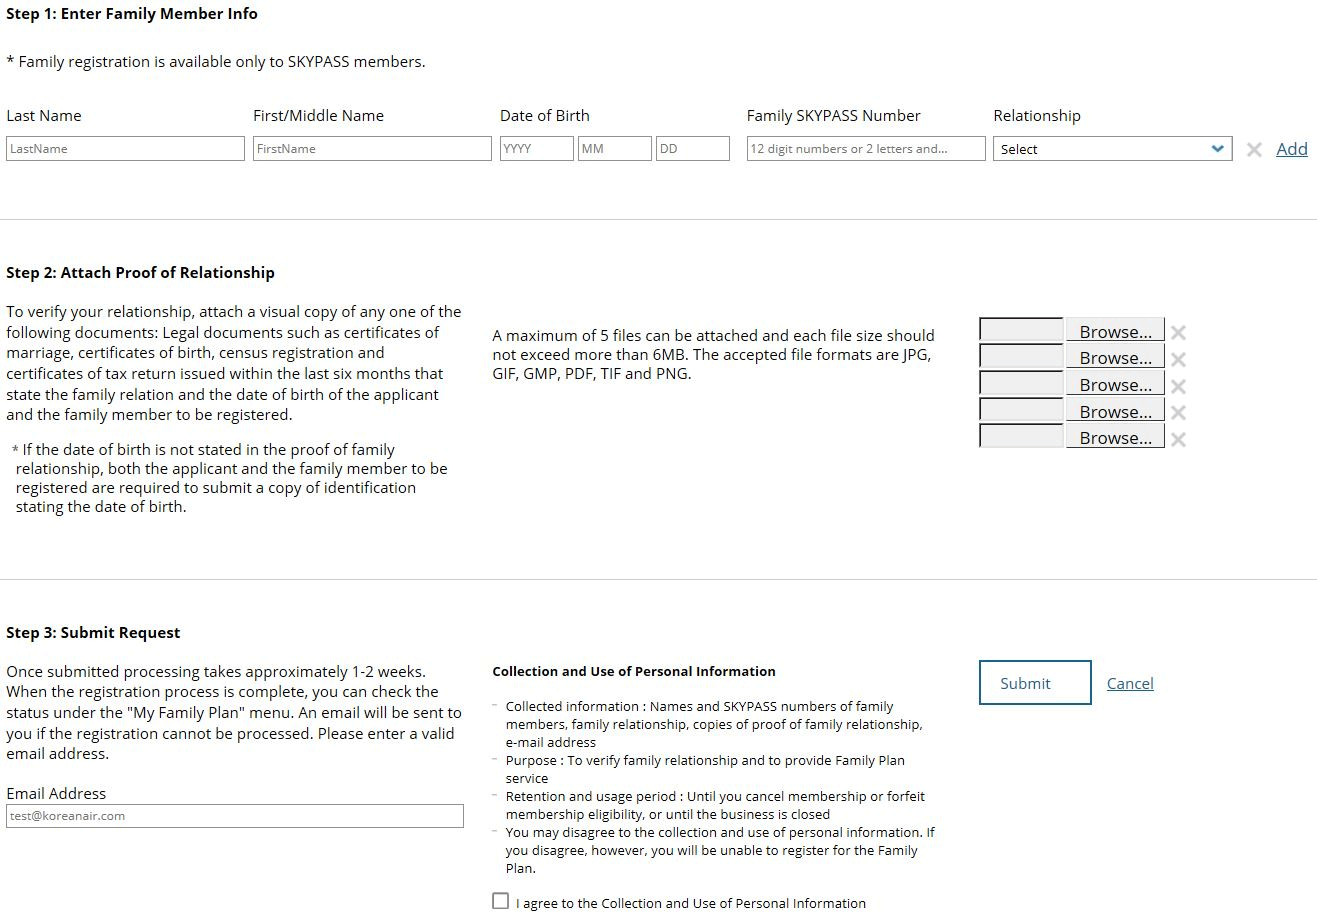The image size is (1317, 923).
Task: Open the Relationship Select dropdown
Action: [1112, 149]
